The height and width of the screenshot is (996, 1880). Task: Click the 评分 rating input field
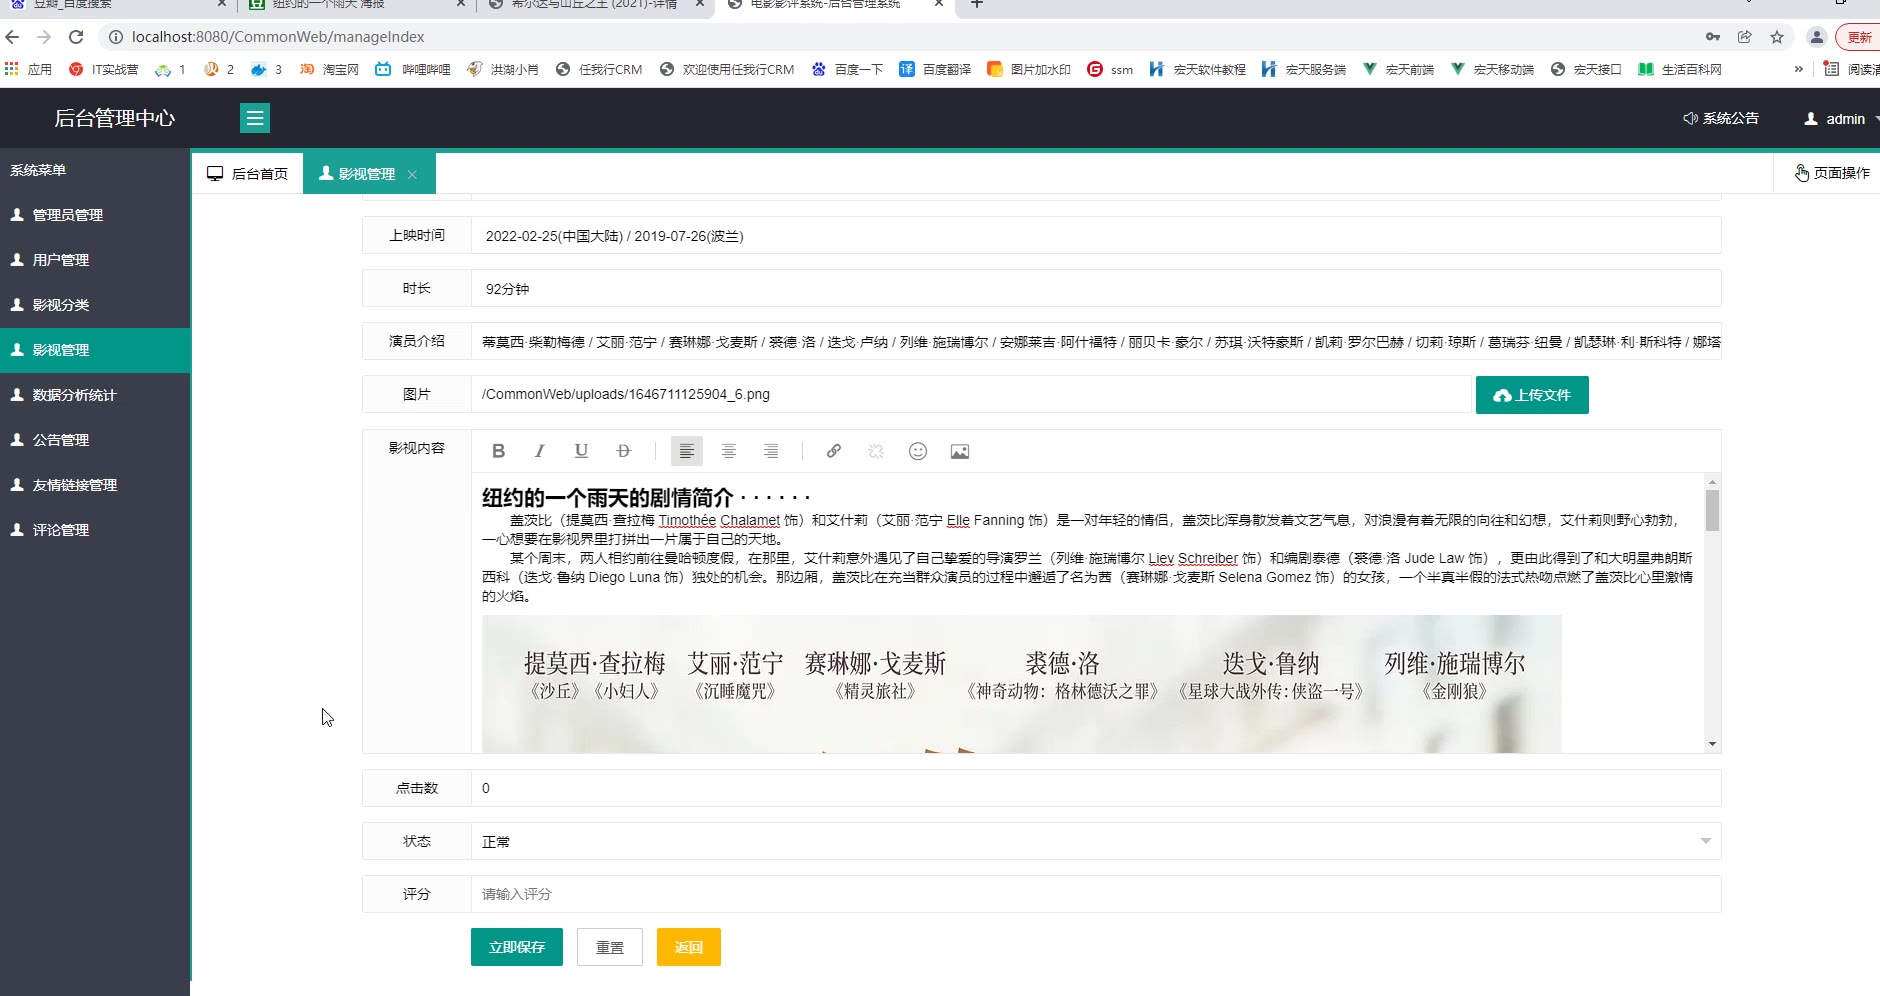tap(1096, 894)
